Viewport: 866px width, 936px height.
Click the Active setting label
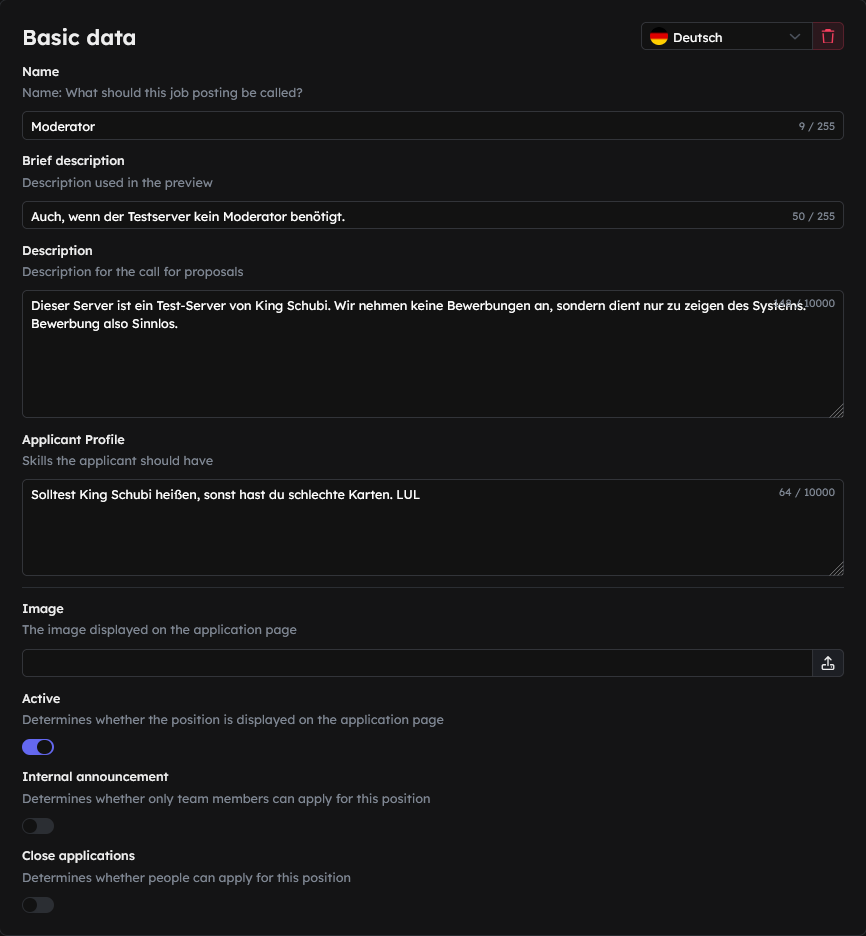pos(41,698)
